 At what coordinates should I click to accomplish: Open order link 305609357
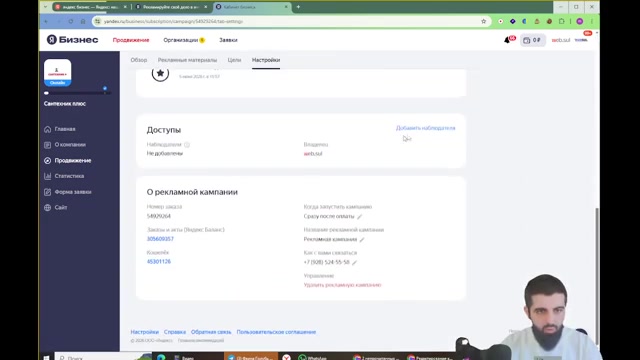[x=160, y=239]
